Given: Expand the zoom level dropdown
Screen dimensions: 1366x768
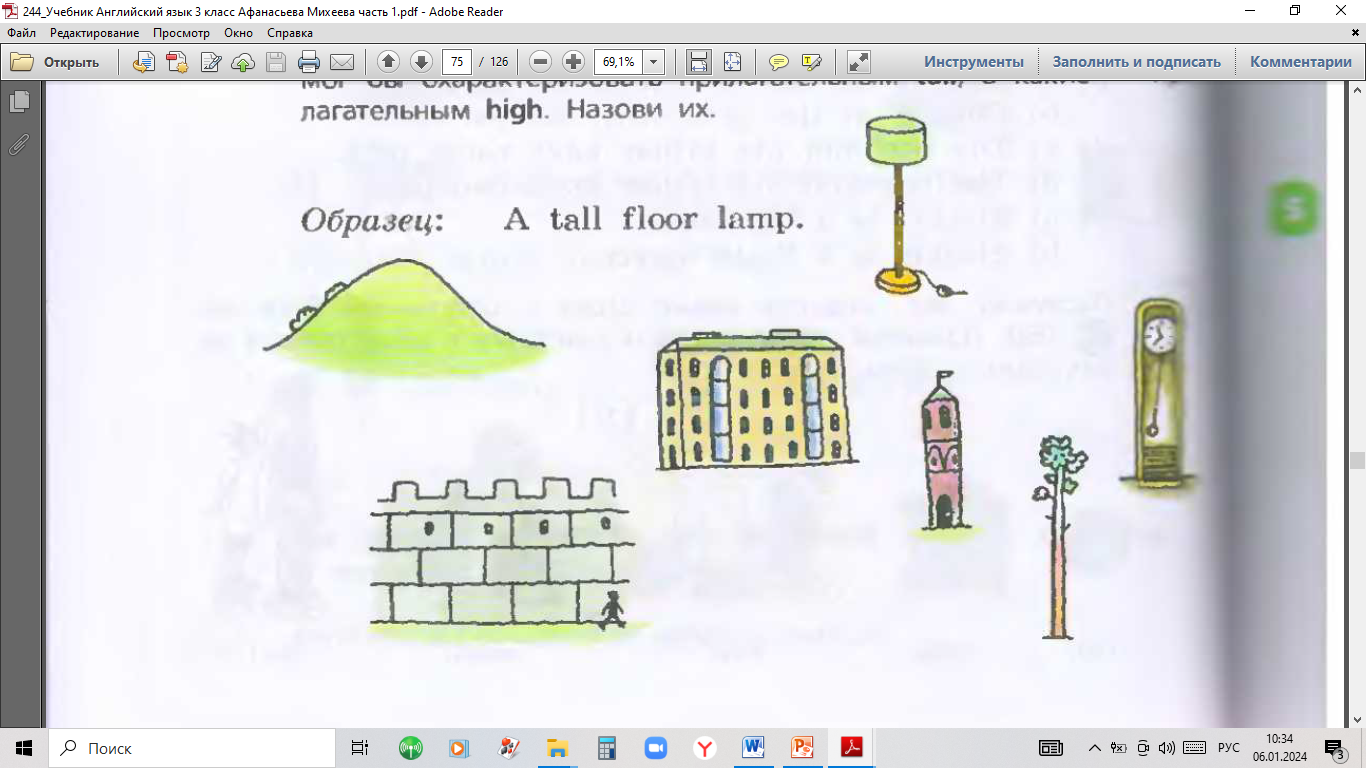Looking at the screenshot, I should (654, 62).
